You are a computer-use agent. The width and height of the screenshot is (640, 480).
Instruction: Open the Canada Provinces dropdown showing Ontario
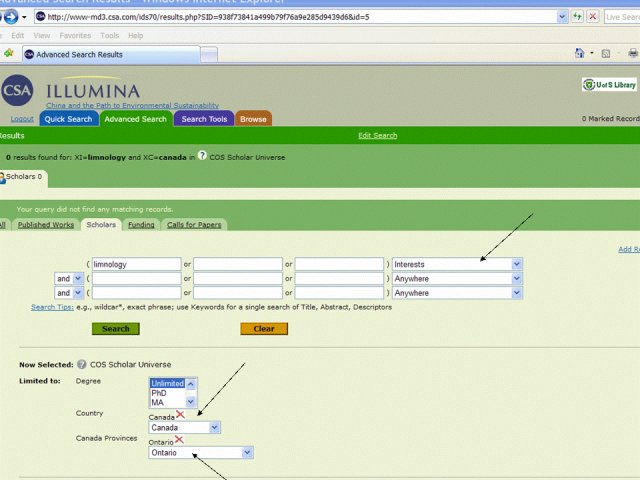(x=247, y=452)
